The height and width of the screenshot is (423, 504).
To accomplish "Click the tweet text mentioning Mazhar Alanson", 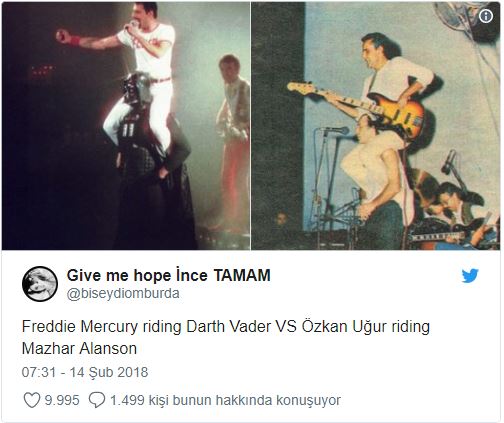I will pos(226,337).
